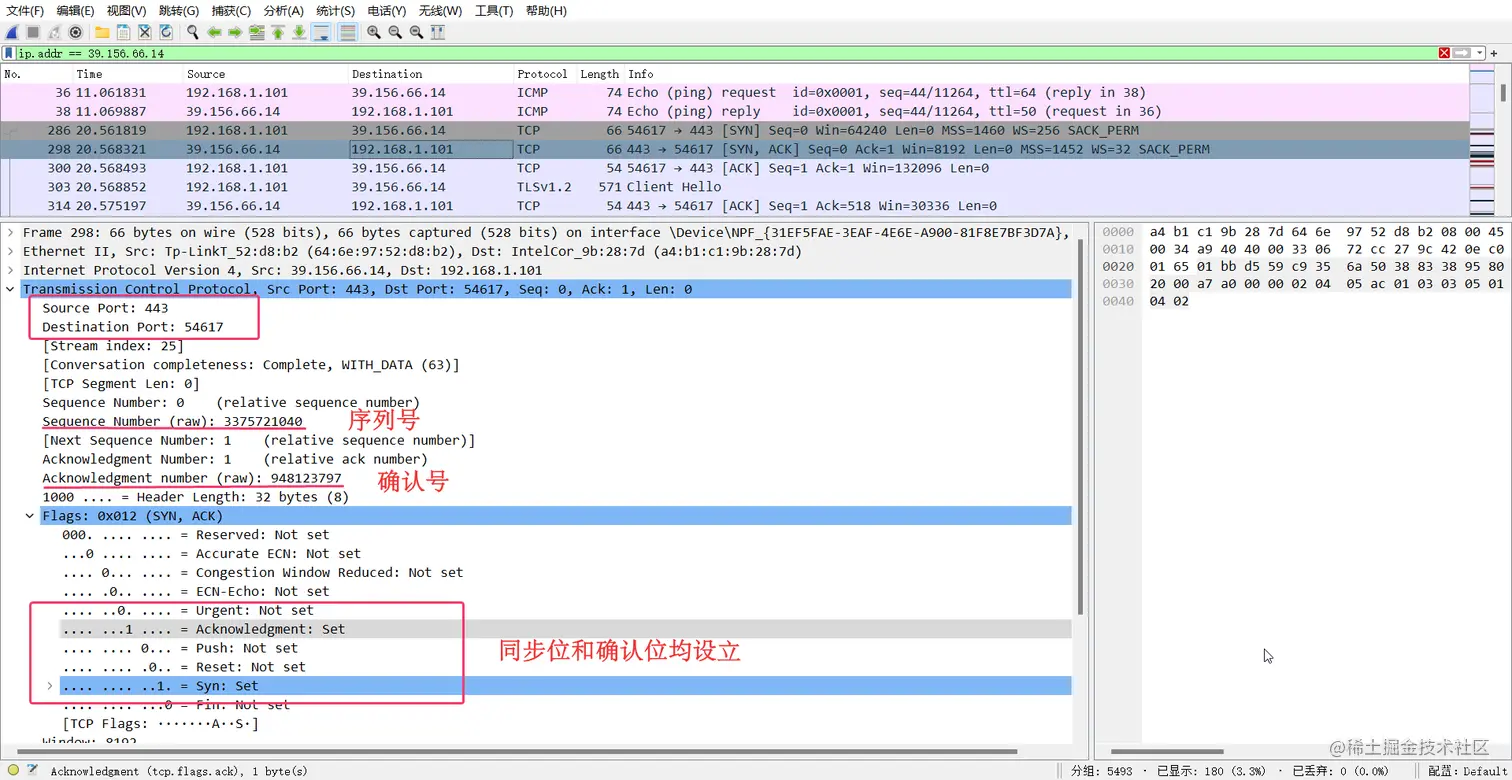Toggle auto-scroll during live capture

click(x=321, y=32)
